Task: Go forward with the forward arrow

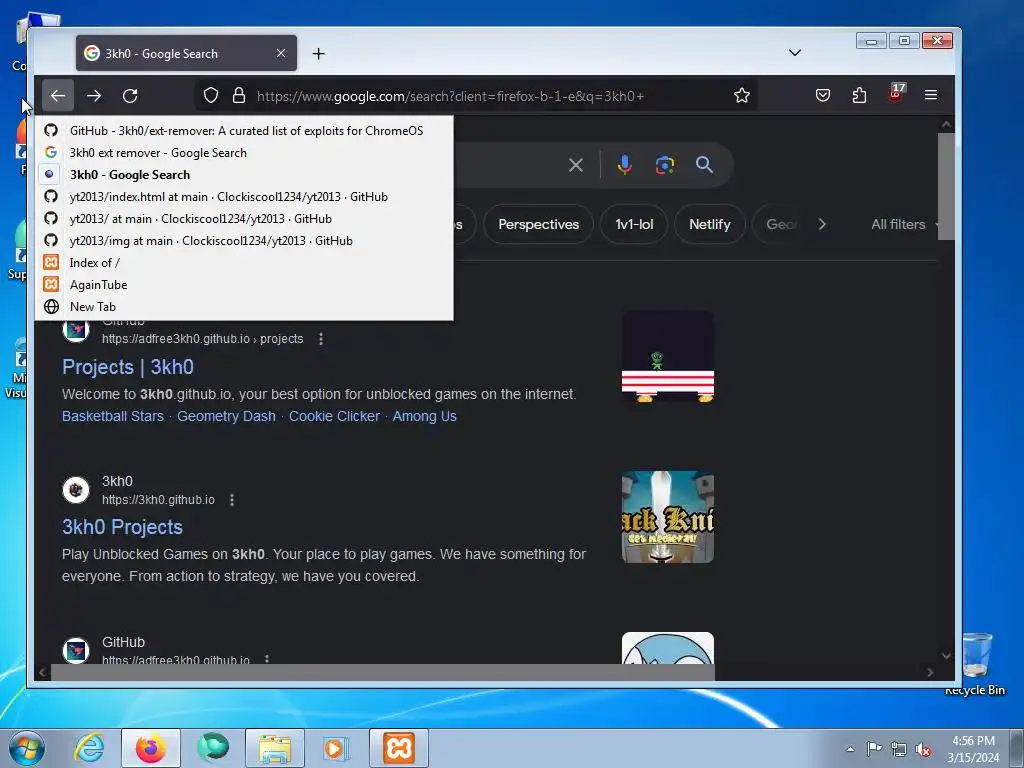Action: 94,96
